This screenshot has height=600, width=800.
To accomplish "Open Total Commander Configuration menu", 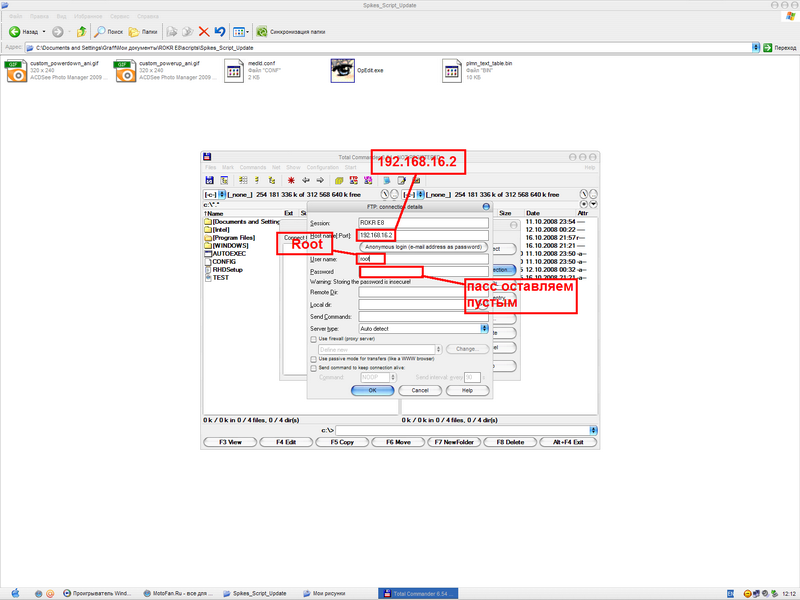I will tap(322, 167).
